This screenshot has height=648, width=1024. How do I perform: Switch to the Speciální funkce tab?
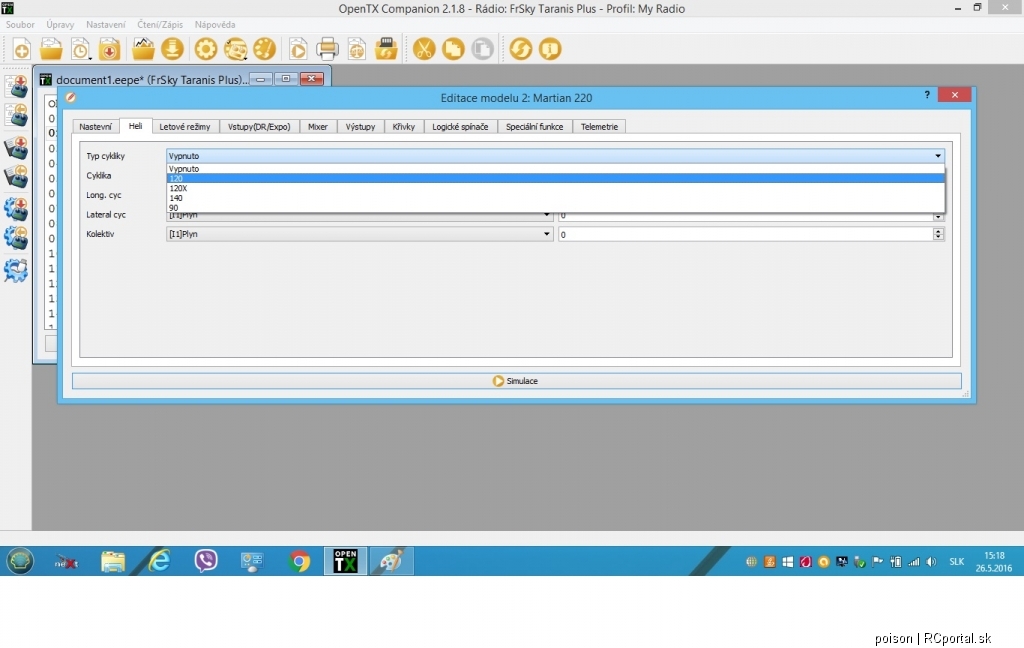point(535,127)
